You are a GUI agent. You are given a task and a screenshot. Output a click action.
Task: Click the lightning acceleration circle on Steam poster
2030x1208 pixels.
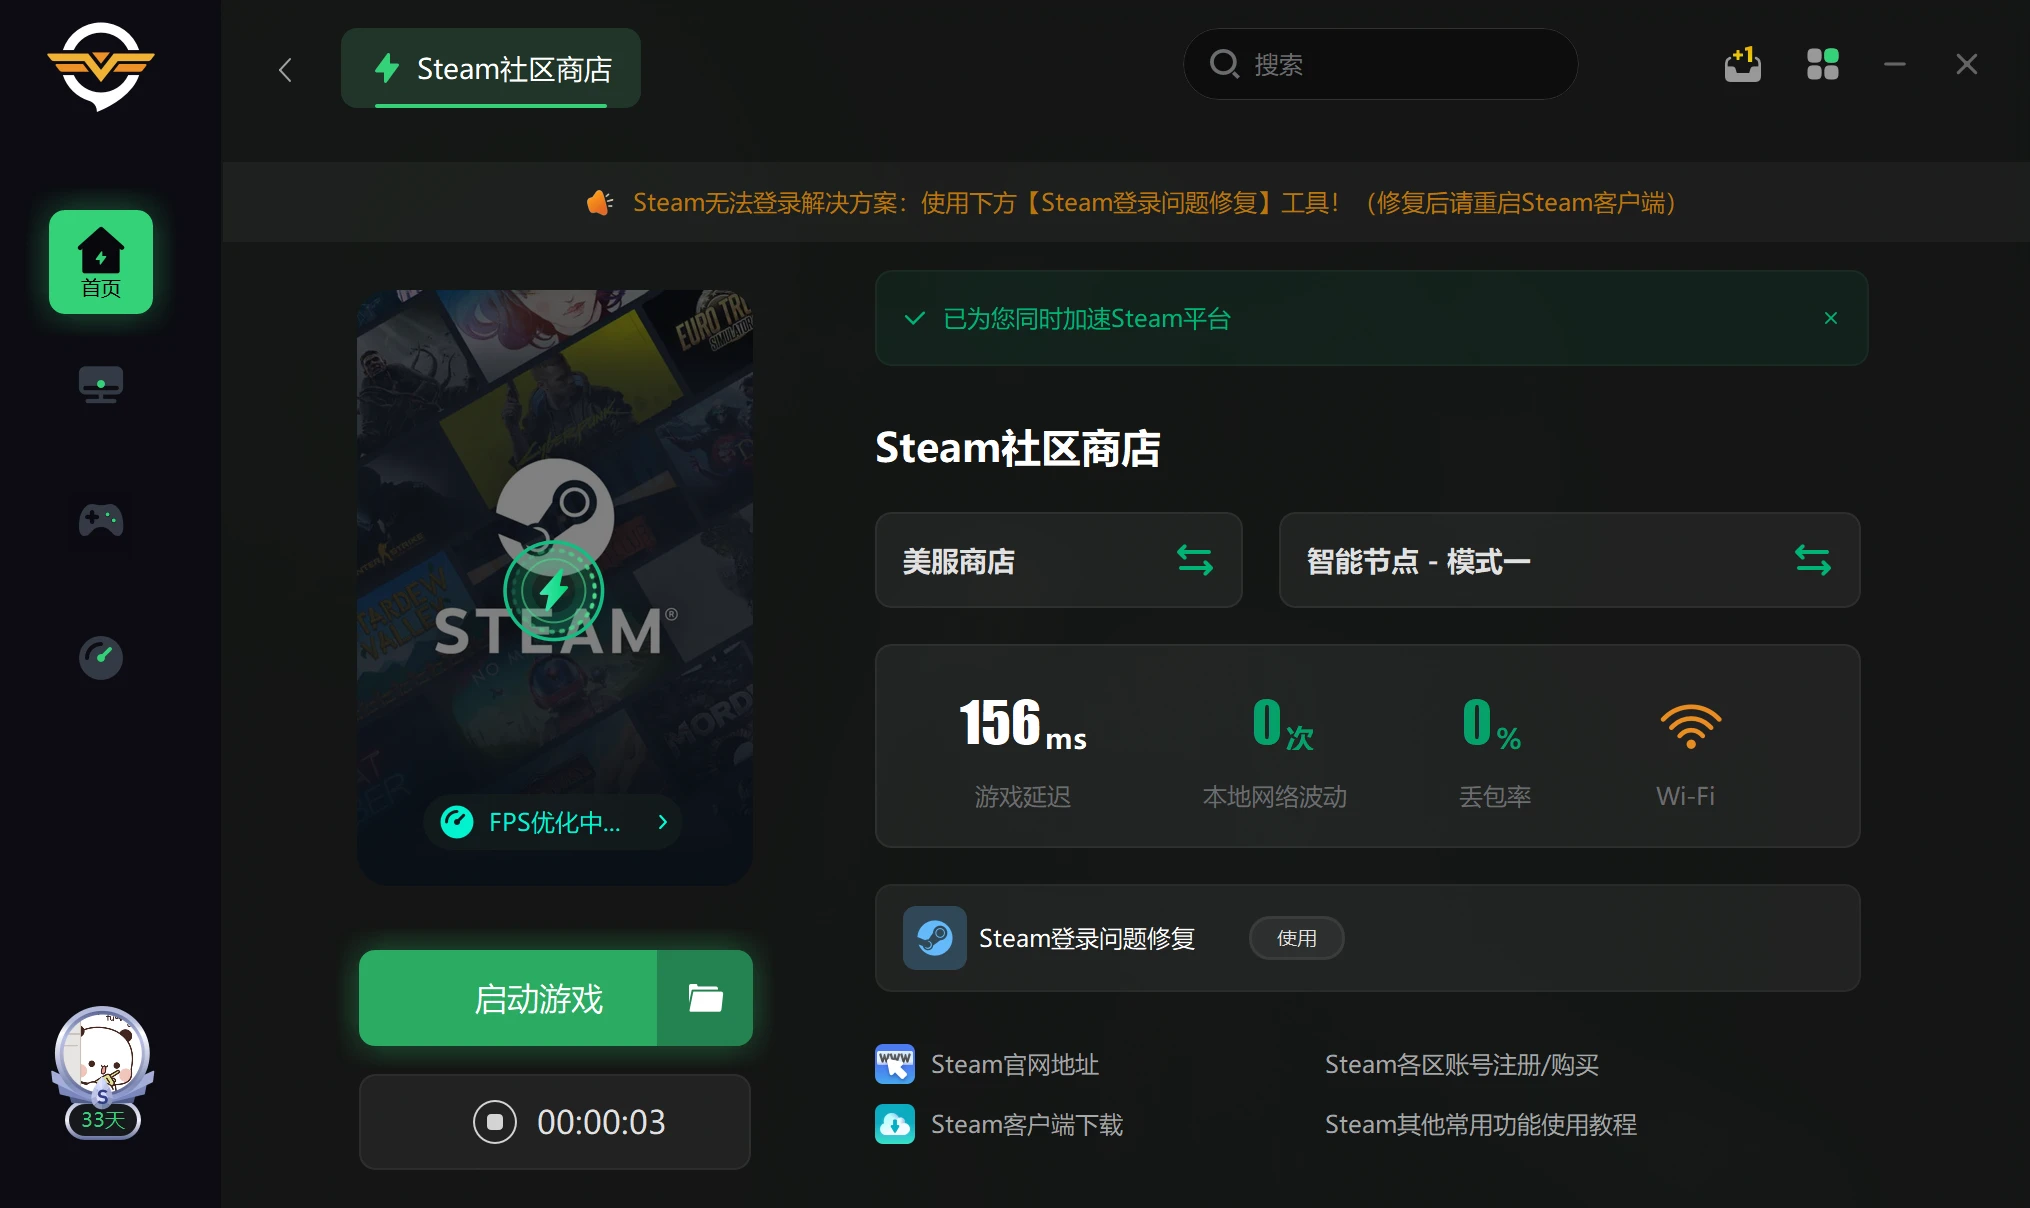[553, 591]
